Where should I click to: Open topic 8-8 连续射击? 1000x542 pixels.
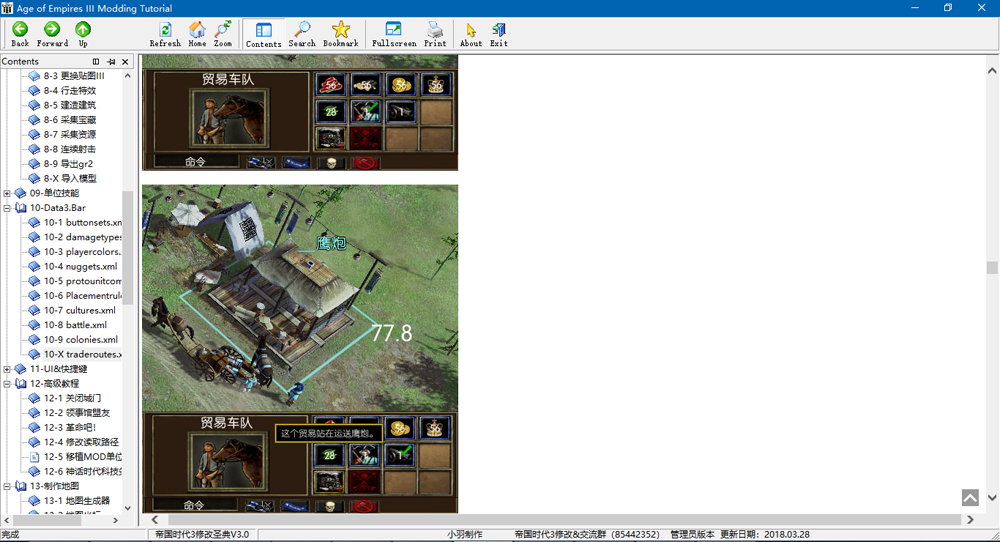point(70,149)
